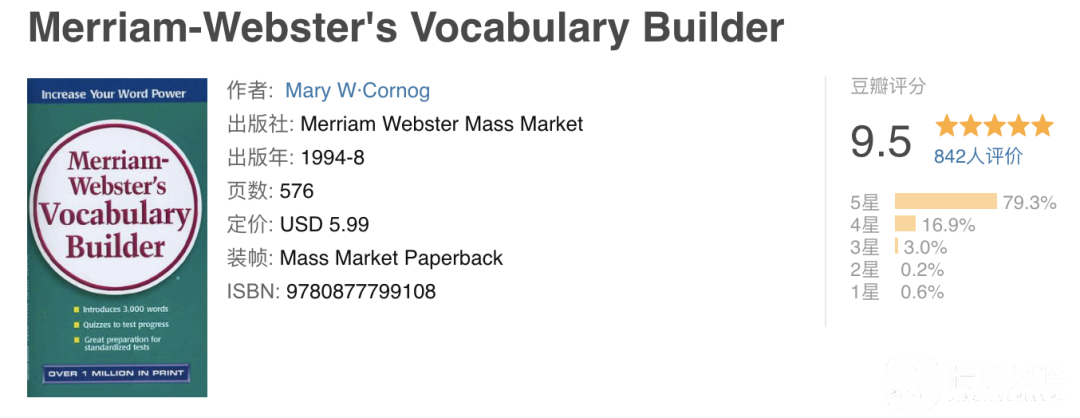Image resolution: width=1080 pixels, height=418 pixels.
Task: Click the 2星 rating row label
Action: coord(865,270)
